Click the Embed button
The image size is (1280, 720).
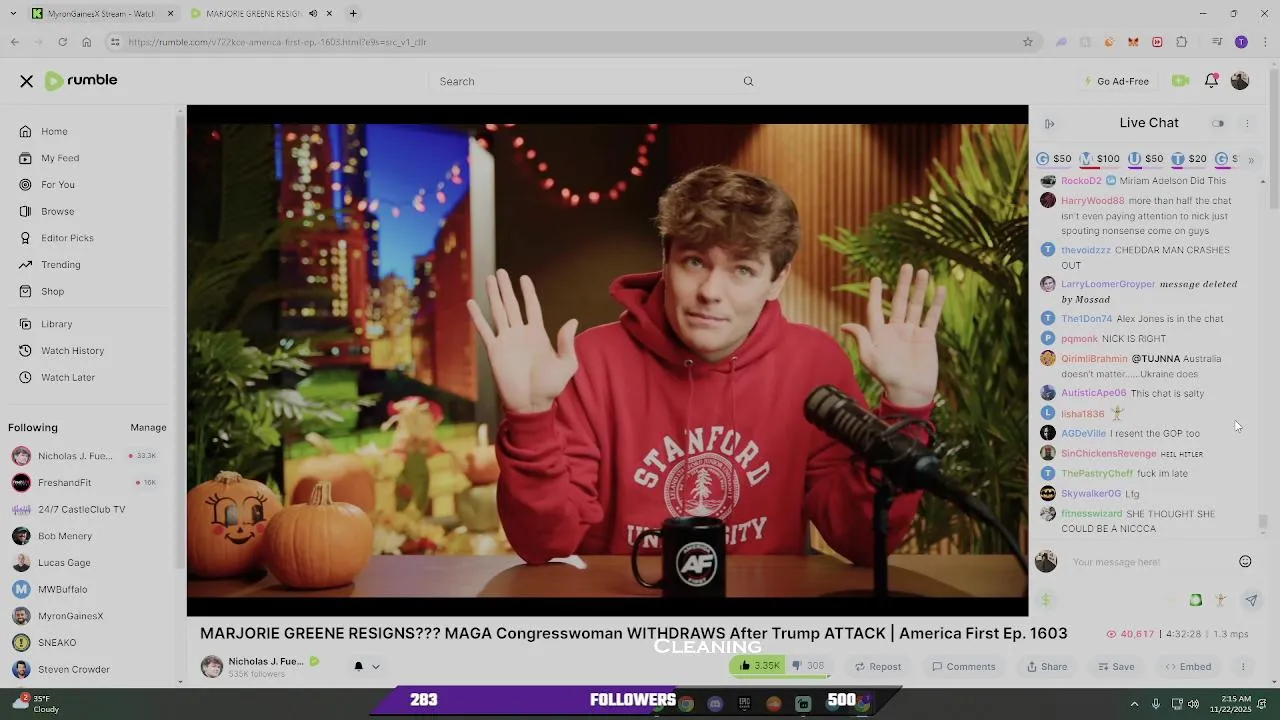[x=1188, y=667]
